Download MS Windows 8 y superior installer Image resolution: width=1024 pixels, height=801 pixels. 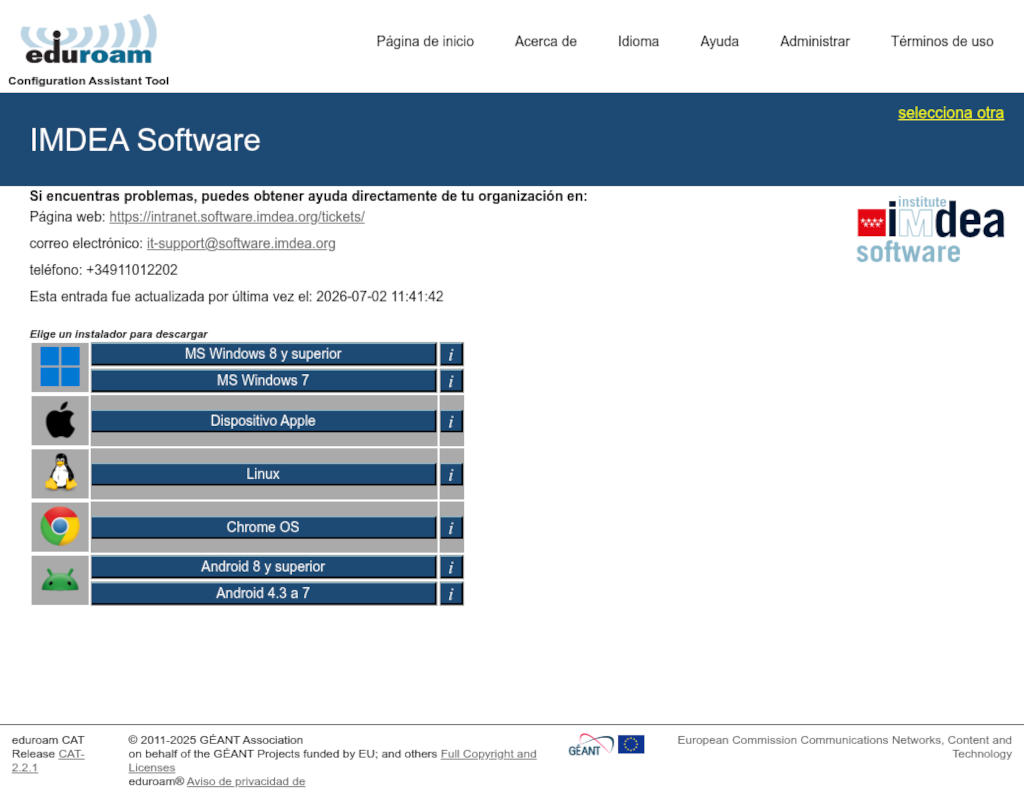click(x=263, y=354)
